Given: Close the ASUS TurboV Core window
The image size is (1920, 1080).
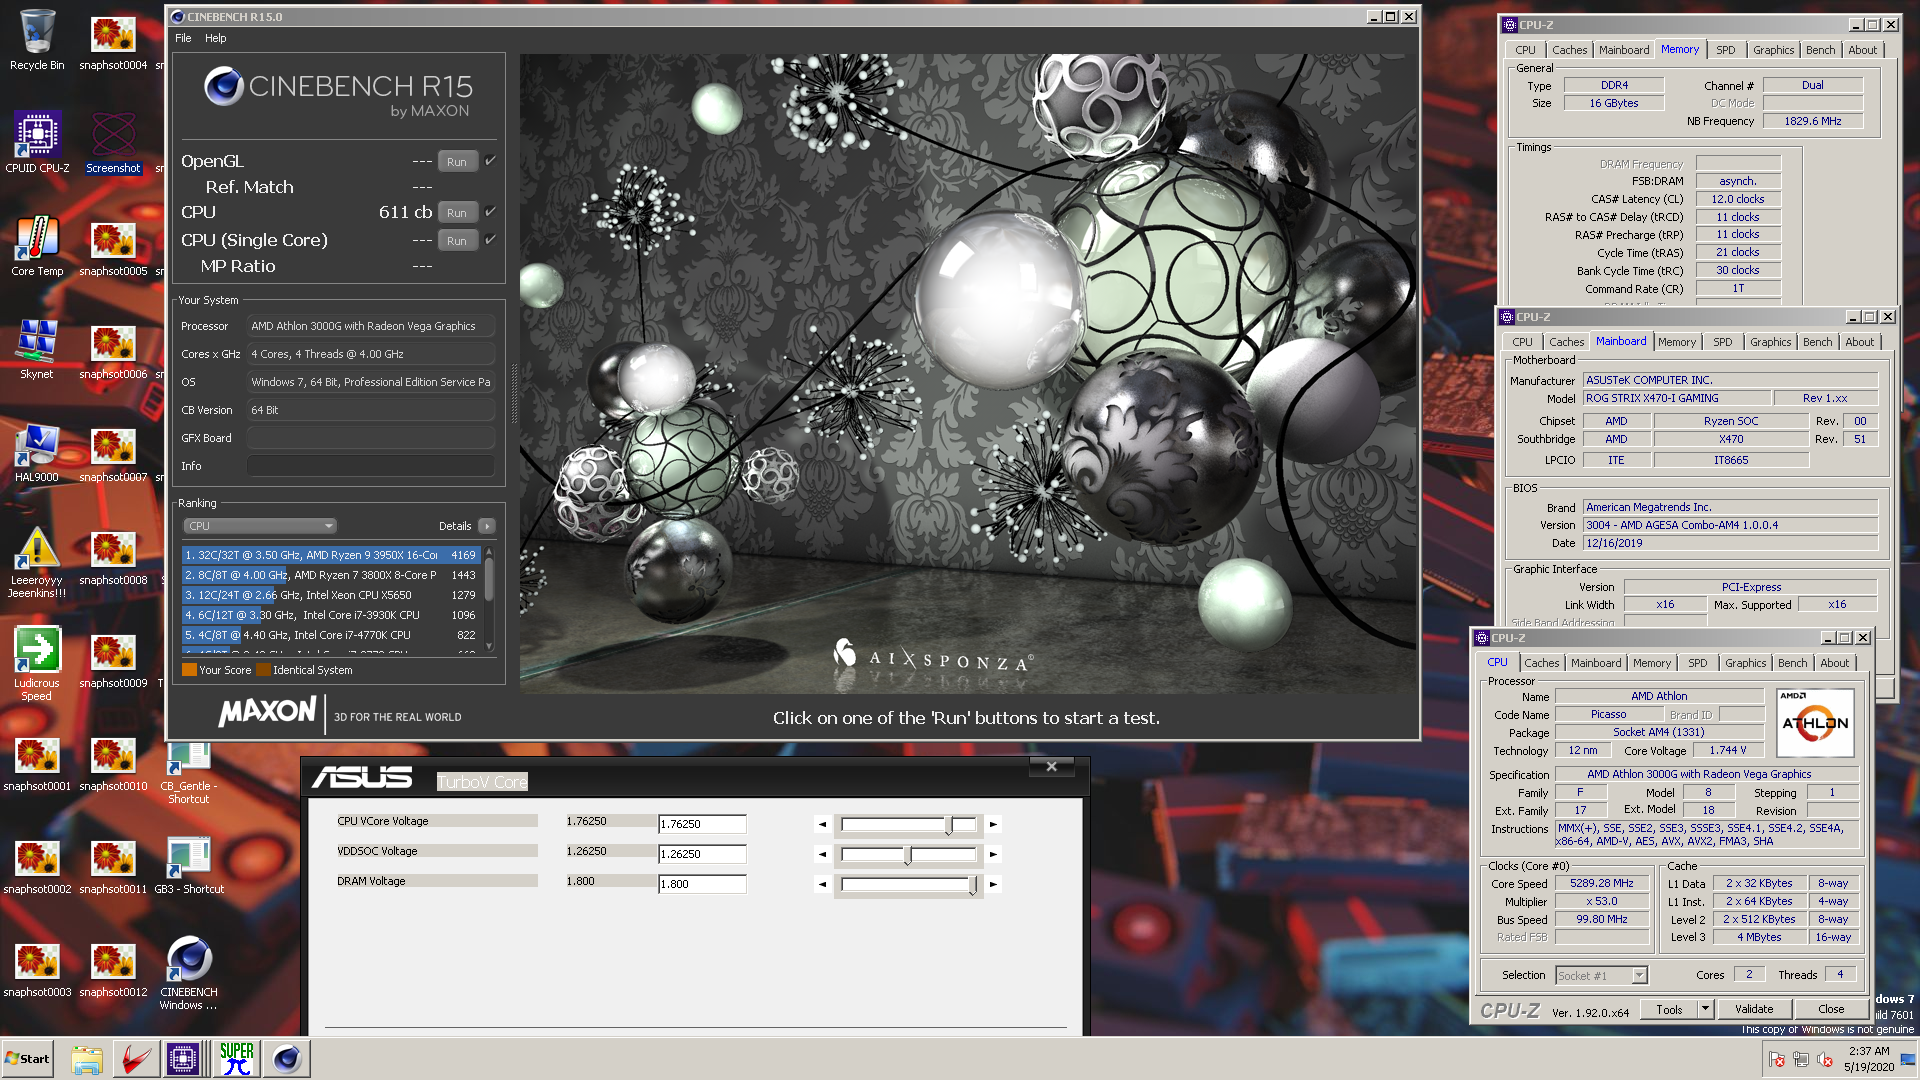Looking at the screenshot, I should (x=1051, y=767).
